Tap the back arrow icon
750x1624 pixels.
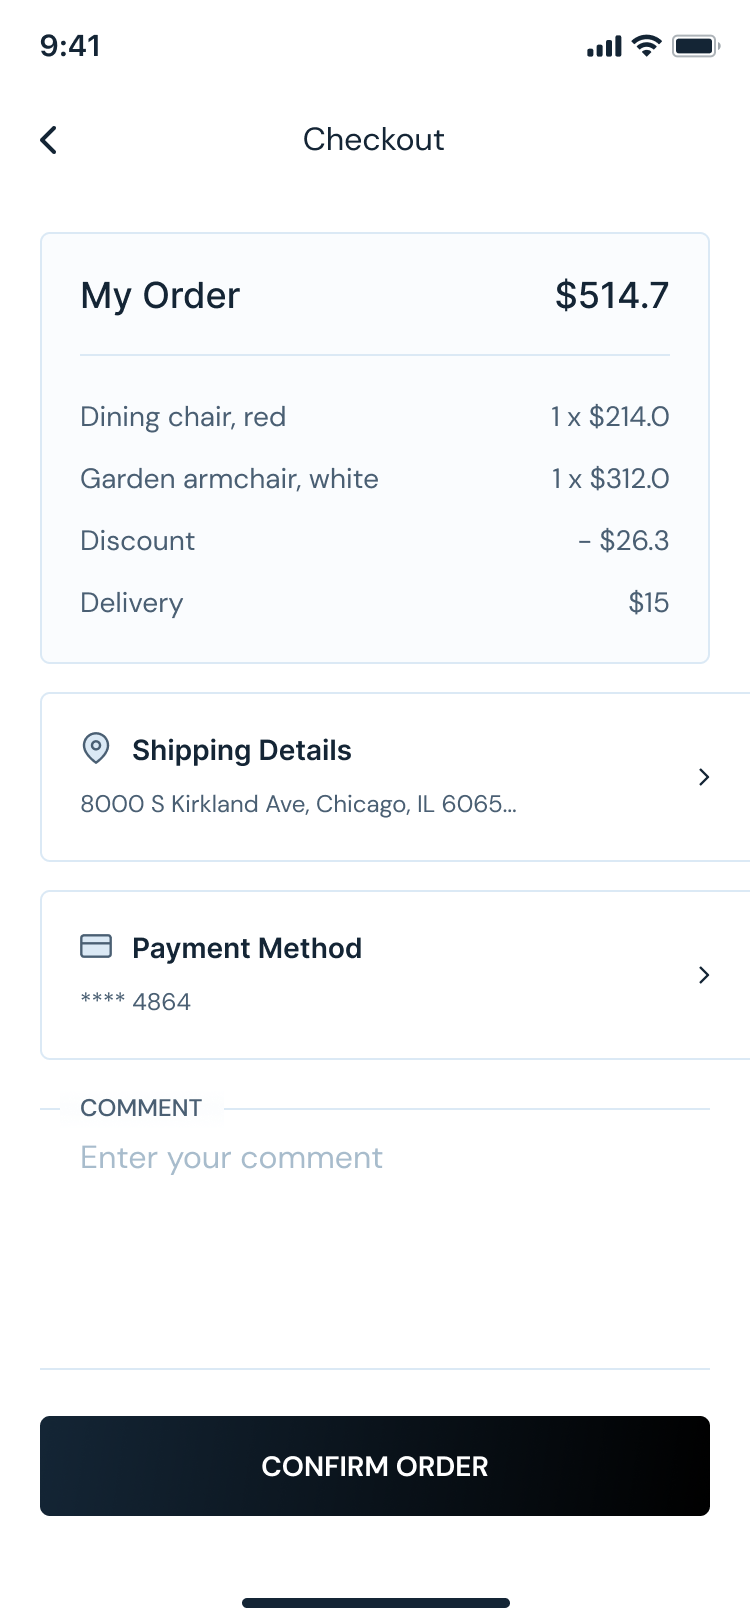[49, 140]
